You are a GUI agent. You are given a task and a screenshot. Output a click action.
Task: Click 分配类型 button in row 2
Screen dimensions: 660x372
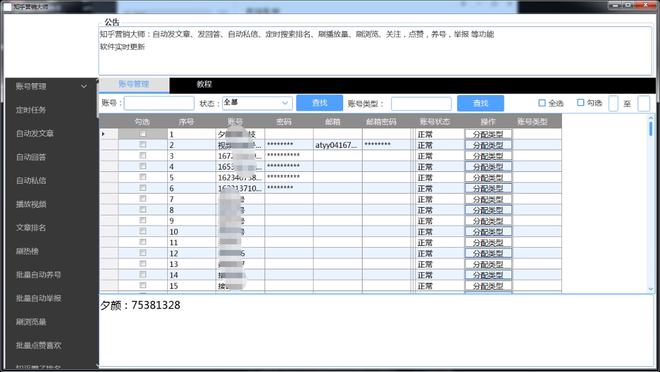point(488,145)
